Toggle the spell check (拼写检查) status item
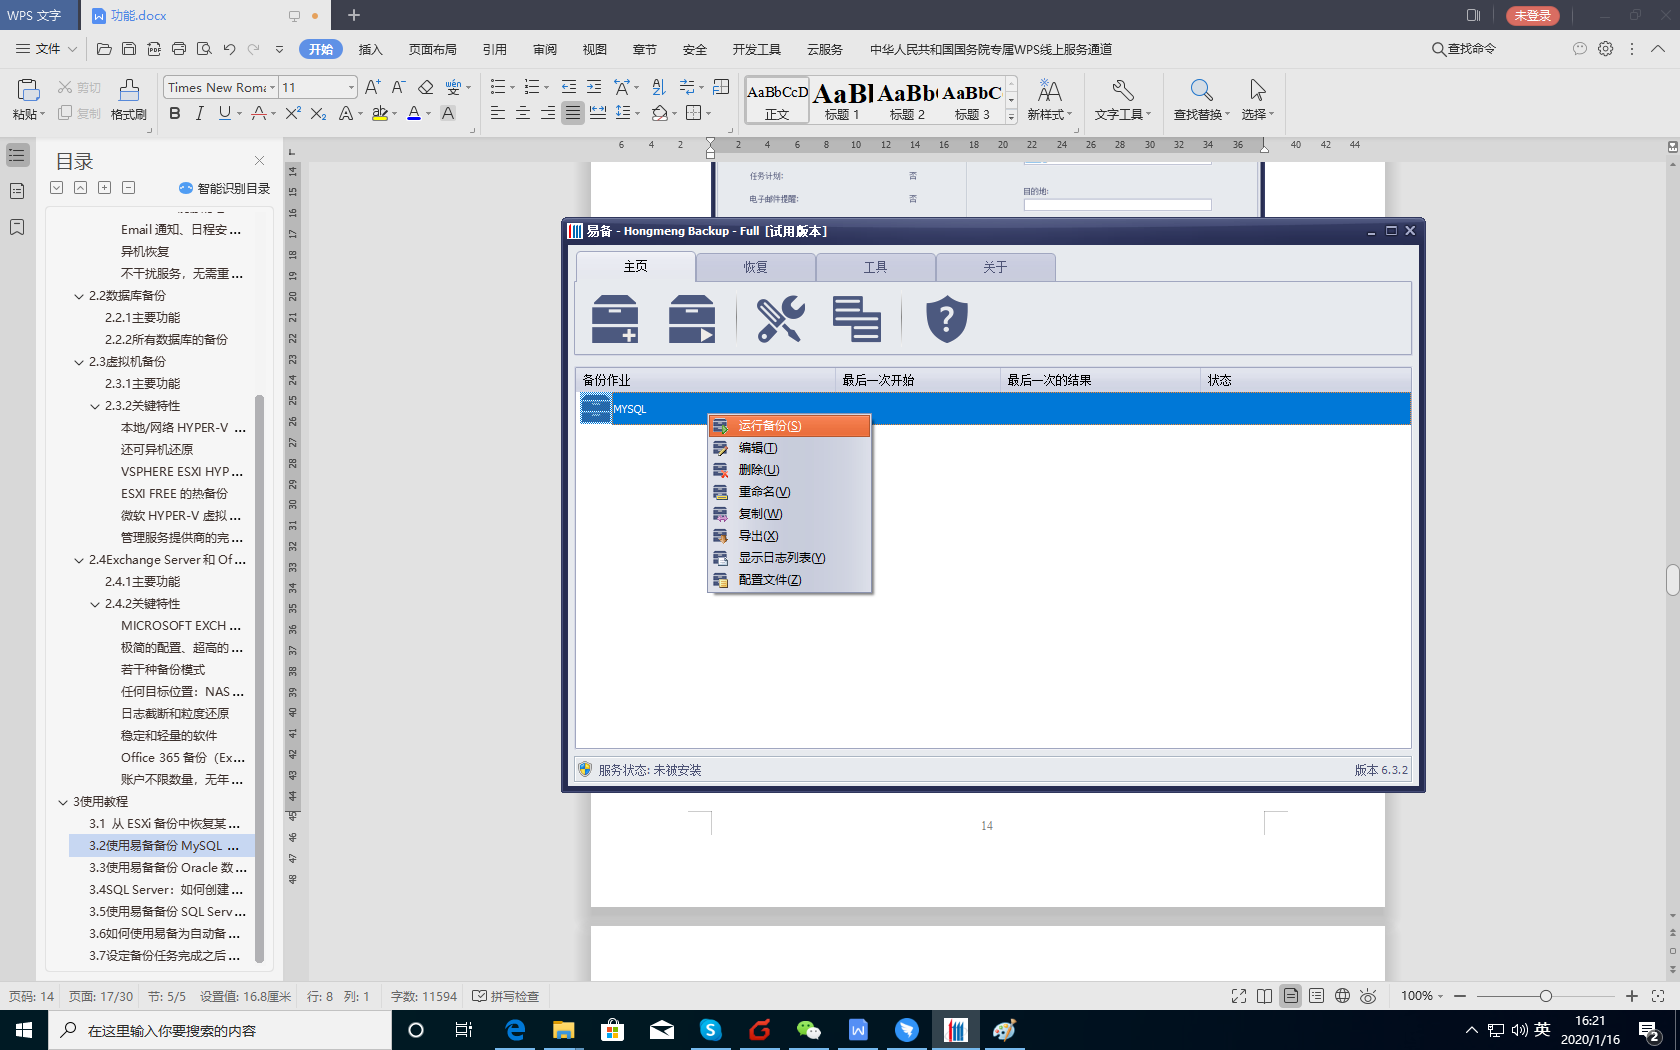Viewport: 1680px width, 1050px height. pyautogui.click(x=506, y=996)
